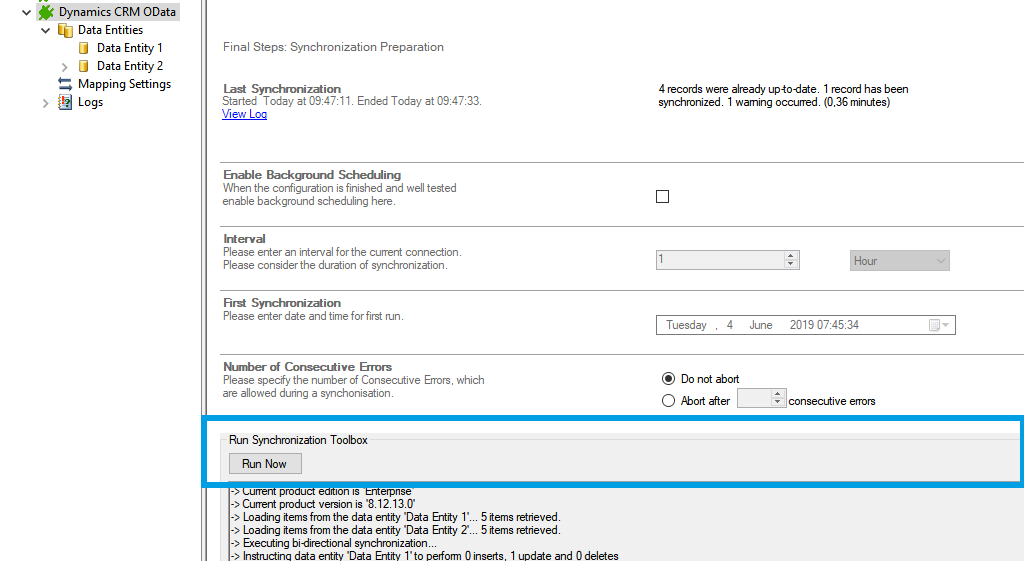
Task: Click the Mapping Settings arrows icon
Action: click(65, 84)
